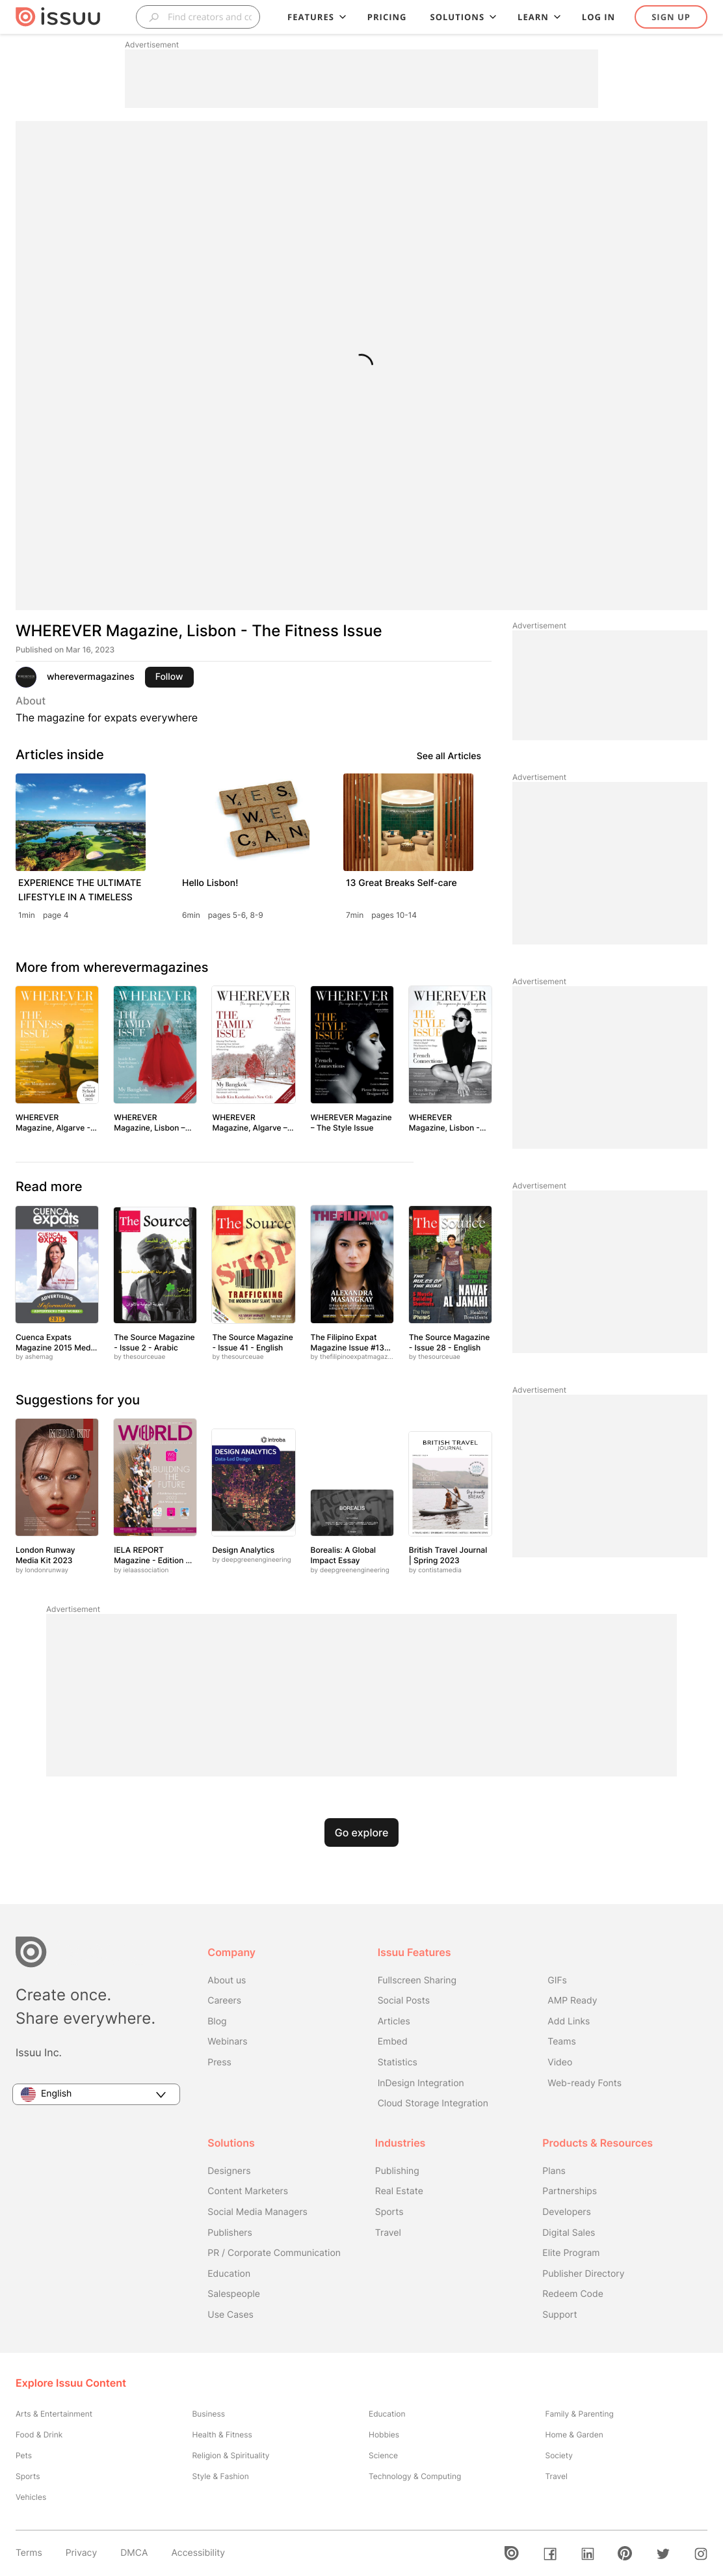Expand the Learn menu

[538, 17]
